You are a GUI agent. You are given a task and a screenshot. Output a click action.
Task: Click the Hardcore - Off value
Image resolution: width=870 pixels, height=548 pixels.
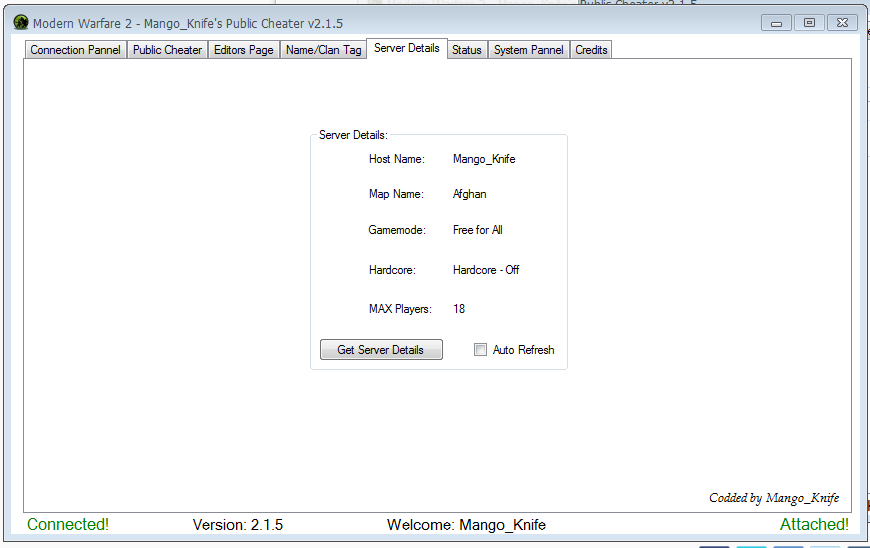pos(486,270)
